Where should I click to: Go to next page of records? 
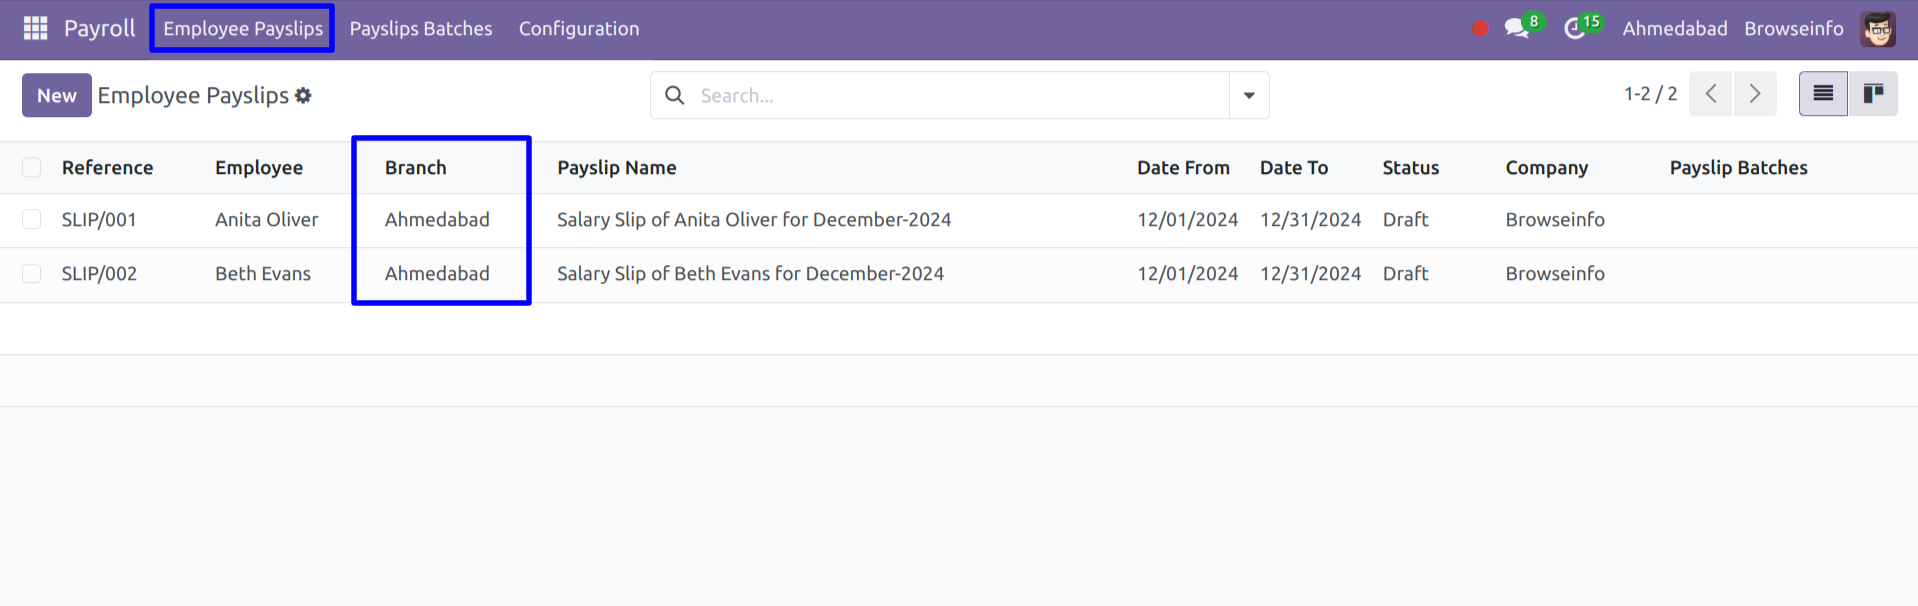[1755, 94]
